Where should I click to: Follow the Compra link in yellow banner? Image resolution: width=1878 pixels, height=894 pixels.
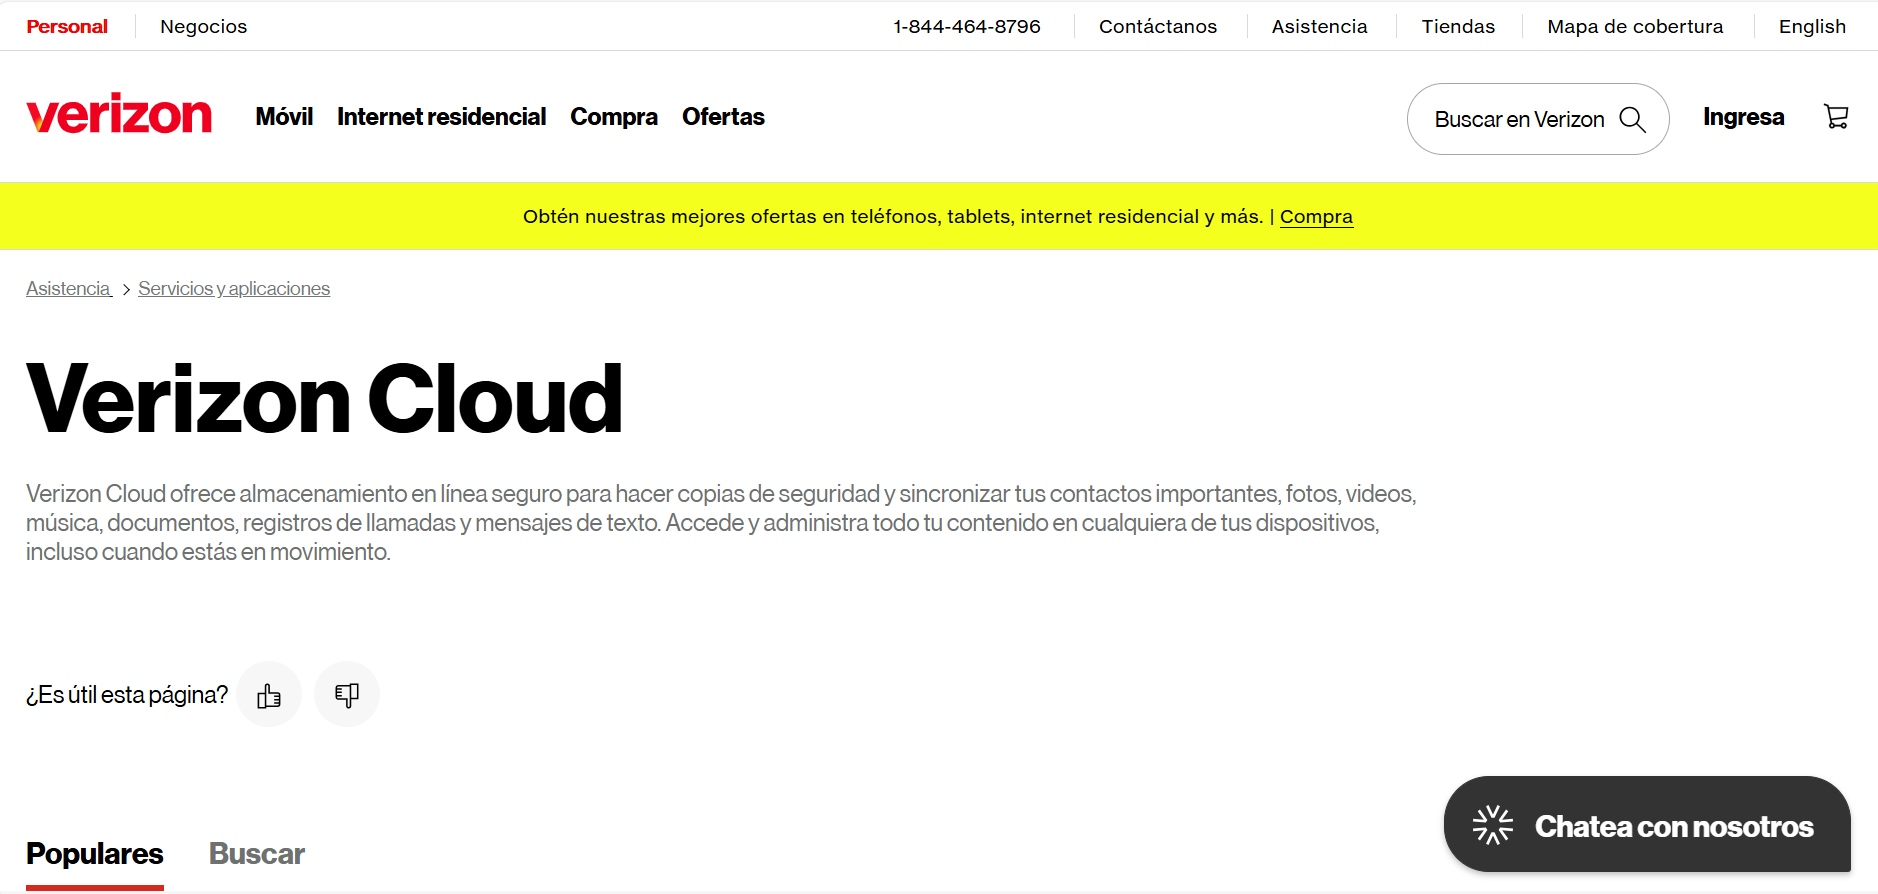pyautogui.click(x=1316, y=217)
